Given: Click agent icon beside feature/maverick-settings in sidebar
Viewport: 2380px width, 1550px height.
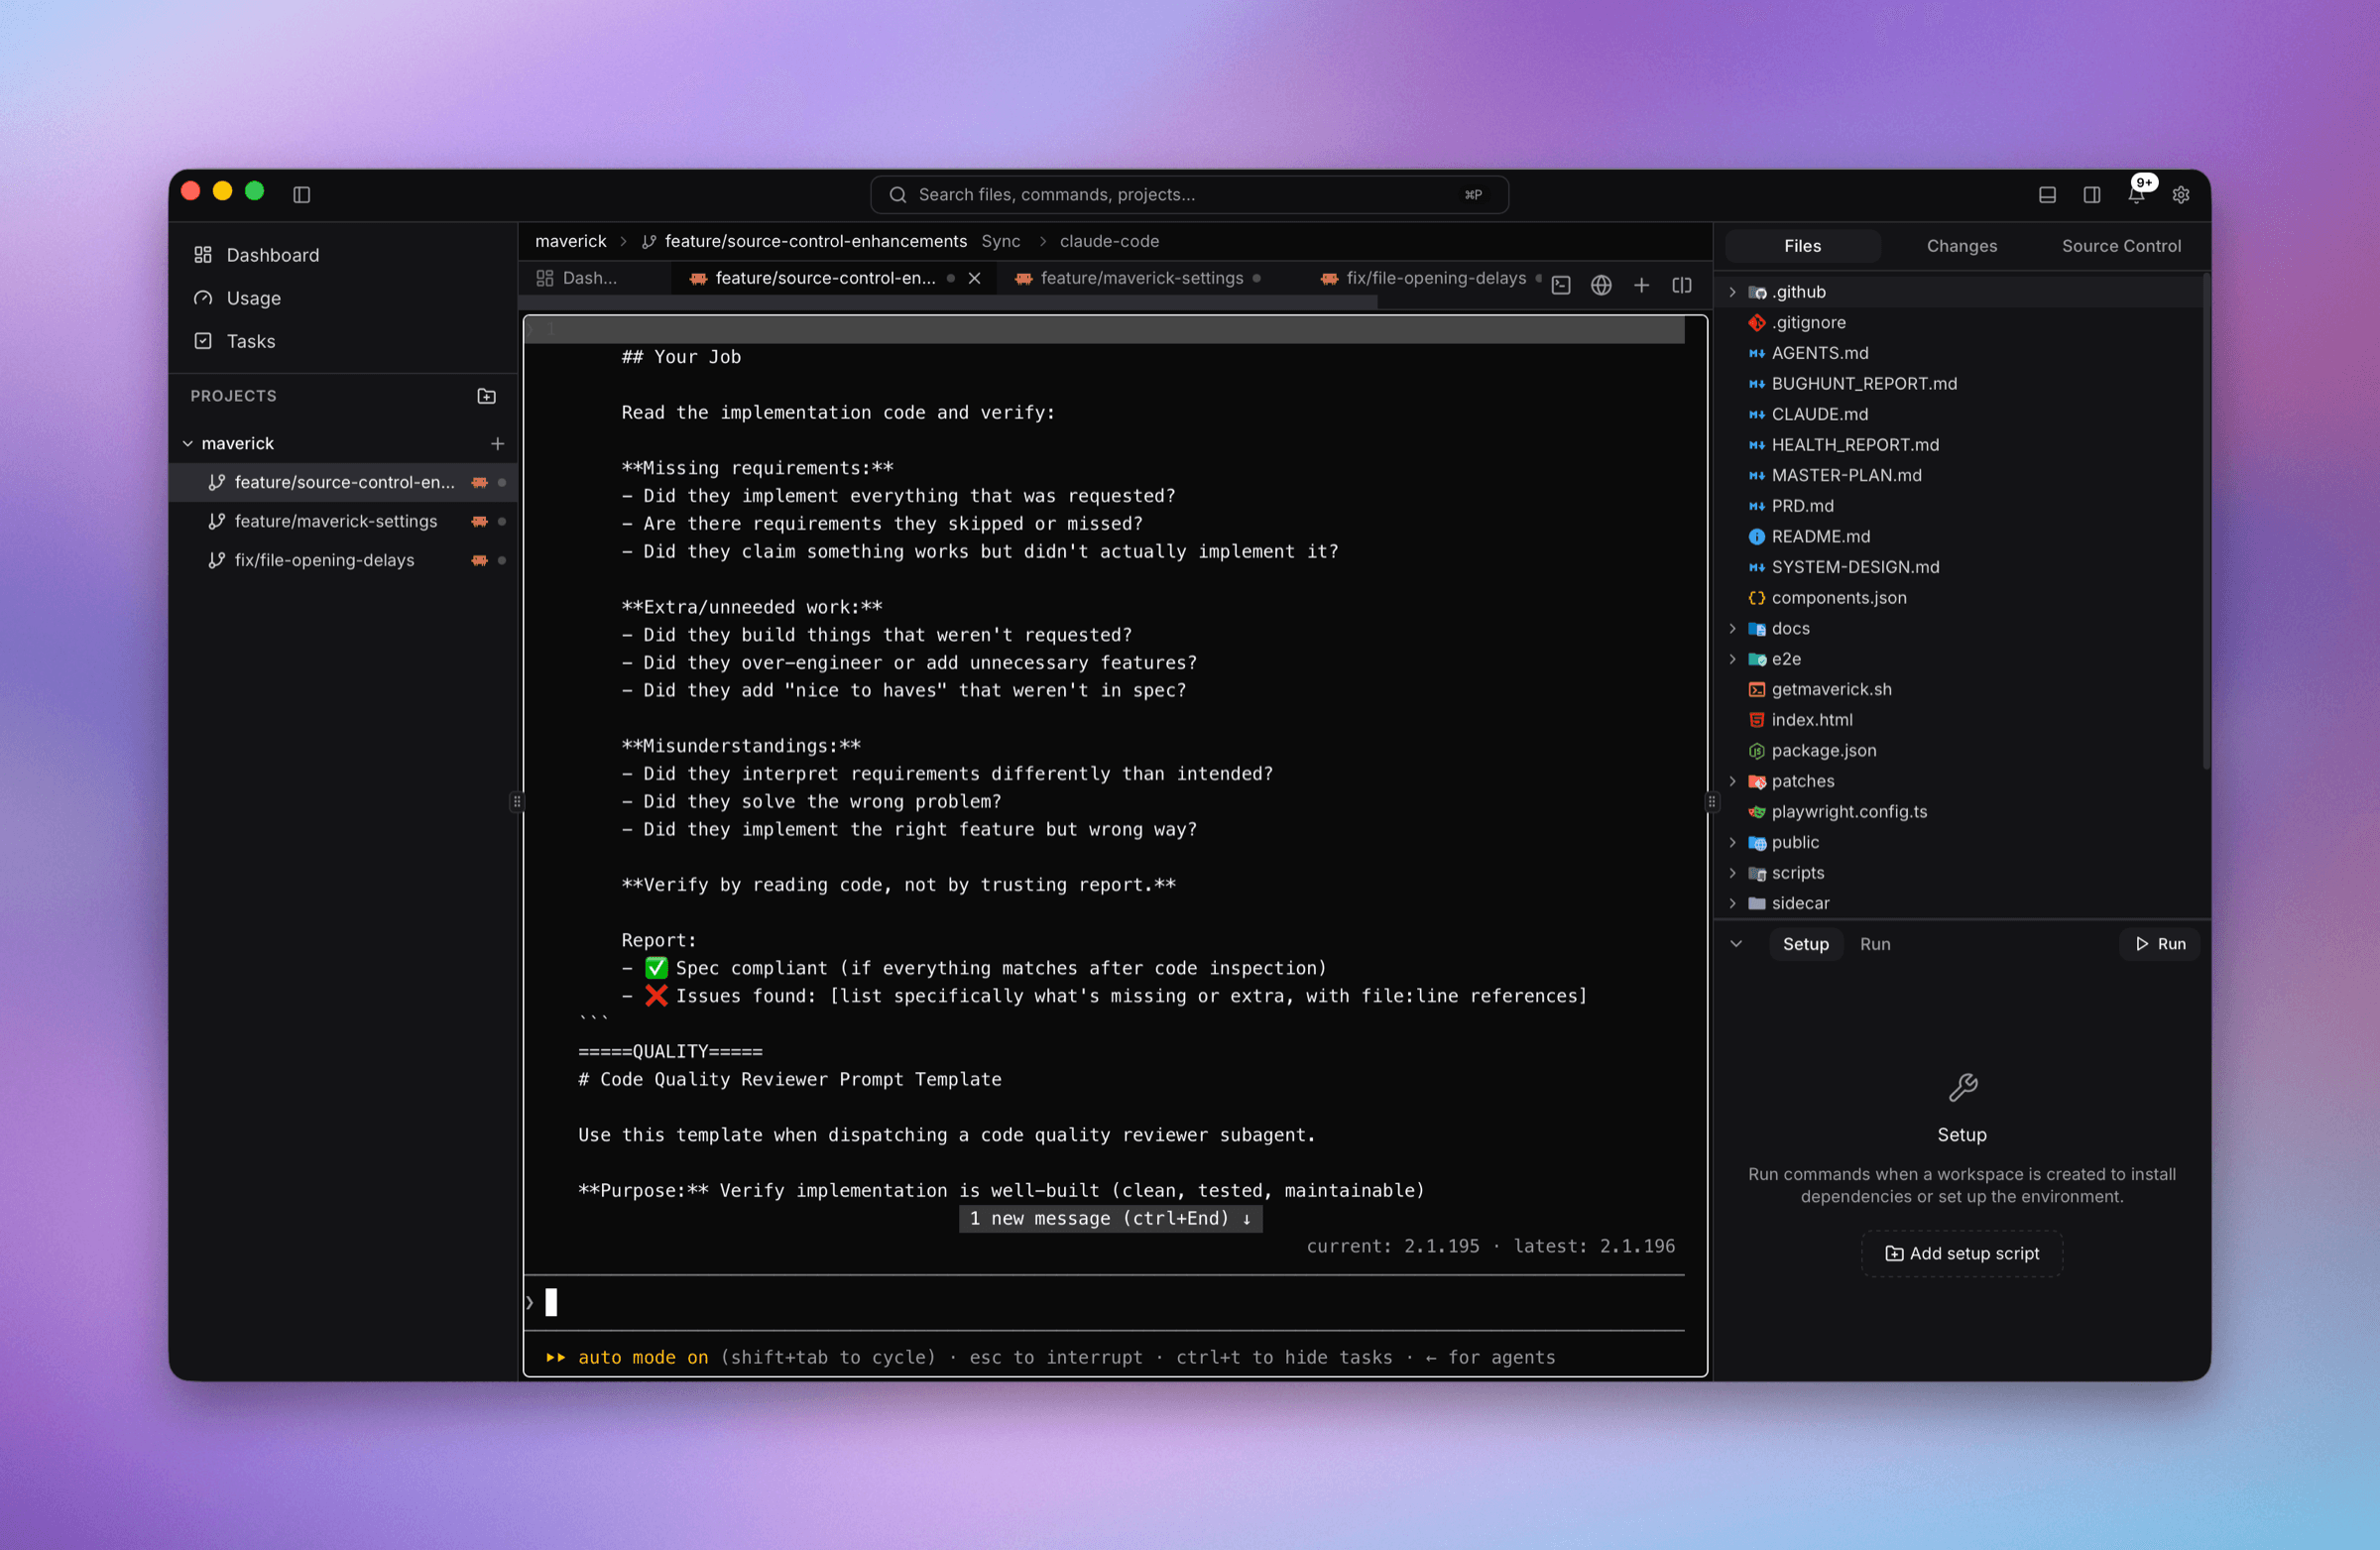Looking at the screenshot, I should tap(480, 521).
